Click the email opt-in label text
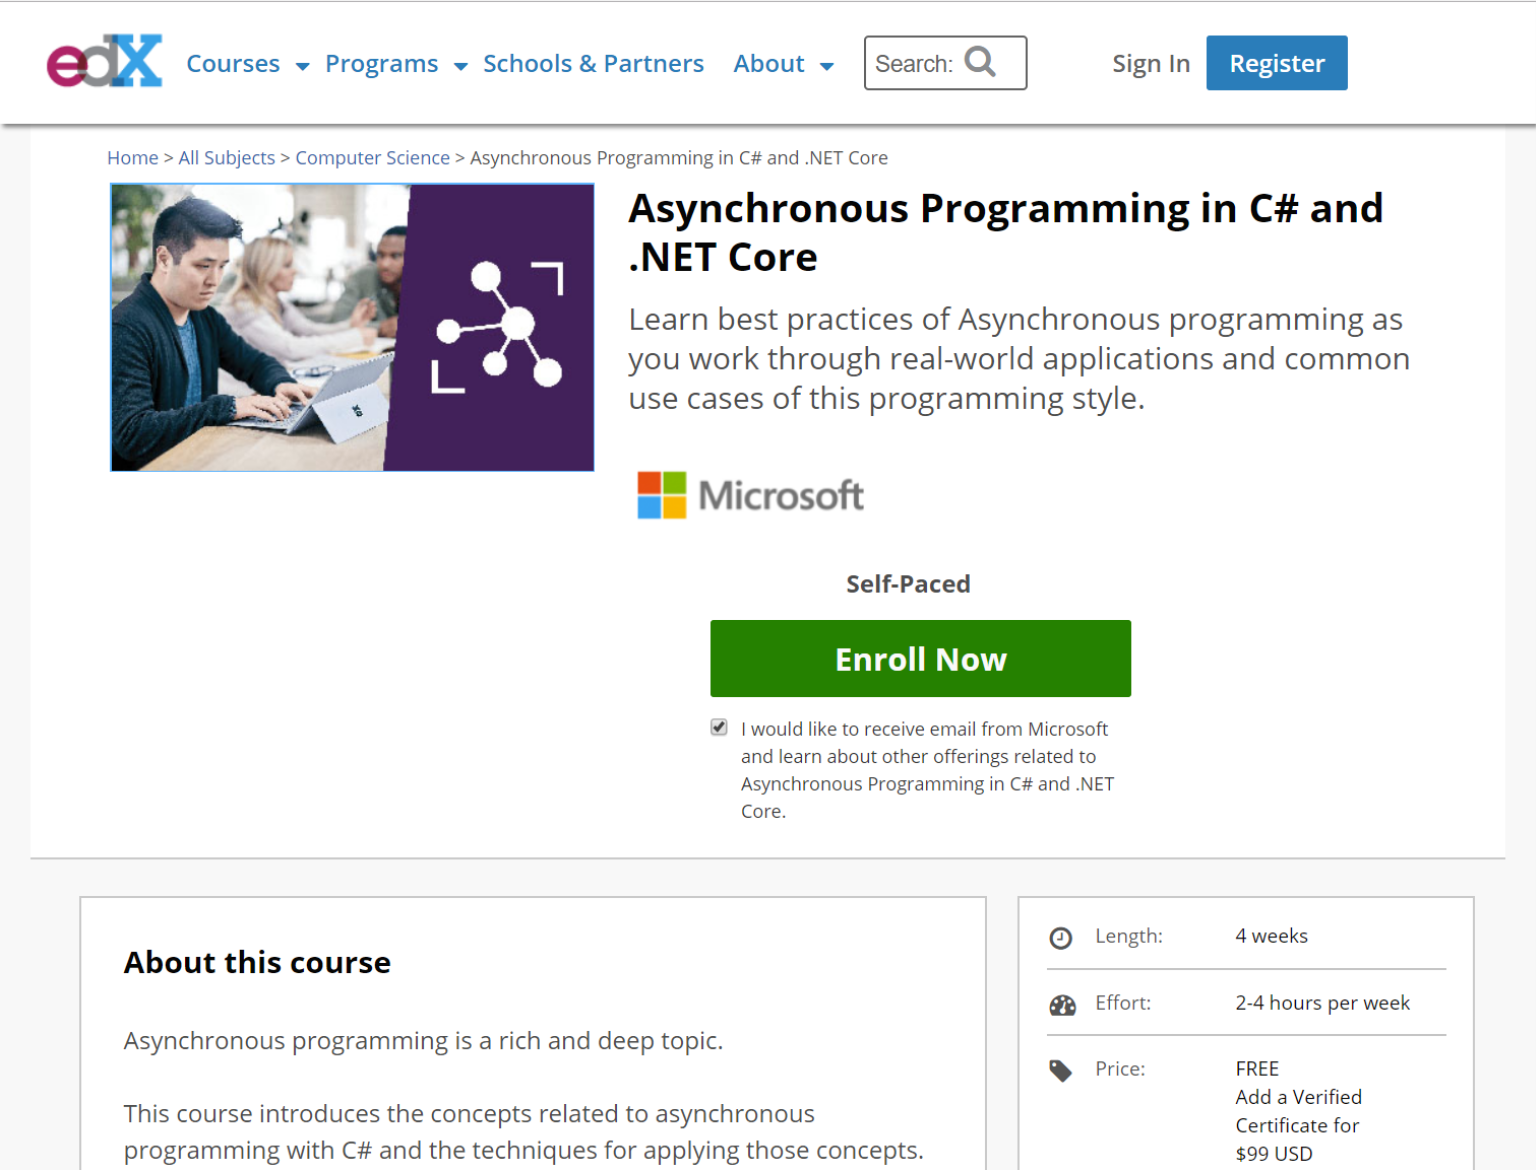Screen dimensions: 1536x1170 click(927, 770)
